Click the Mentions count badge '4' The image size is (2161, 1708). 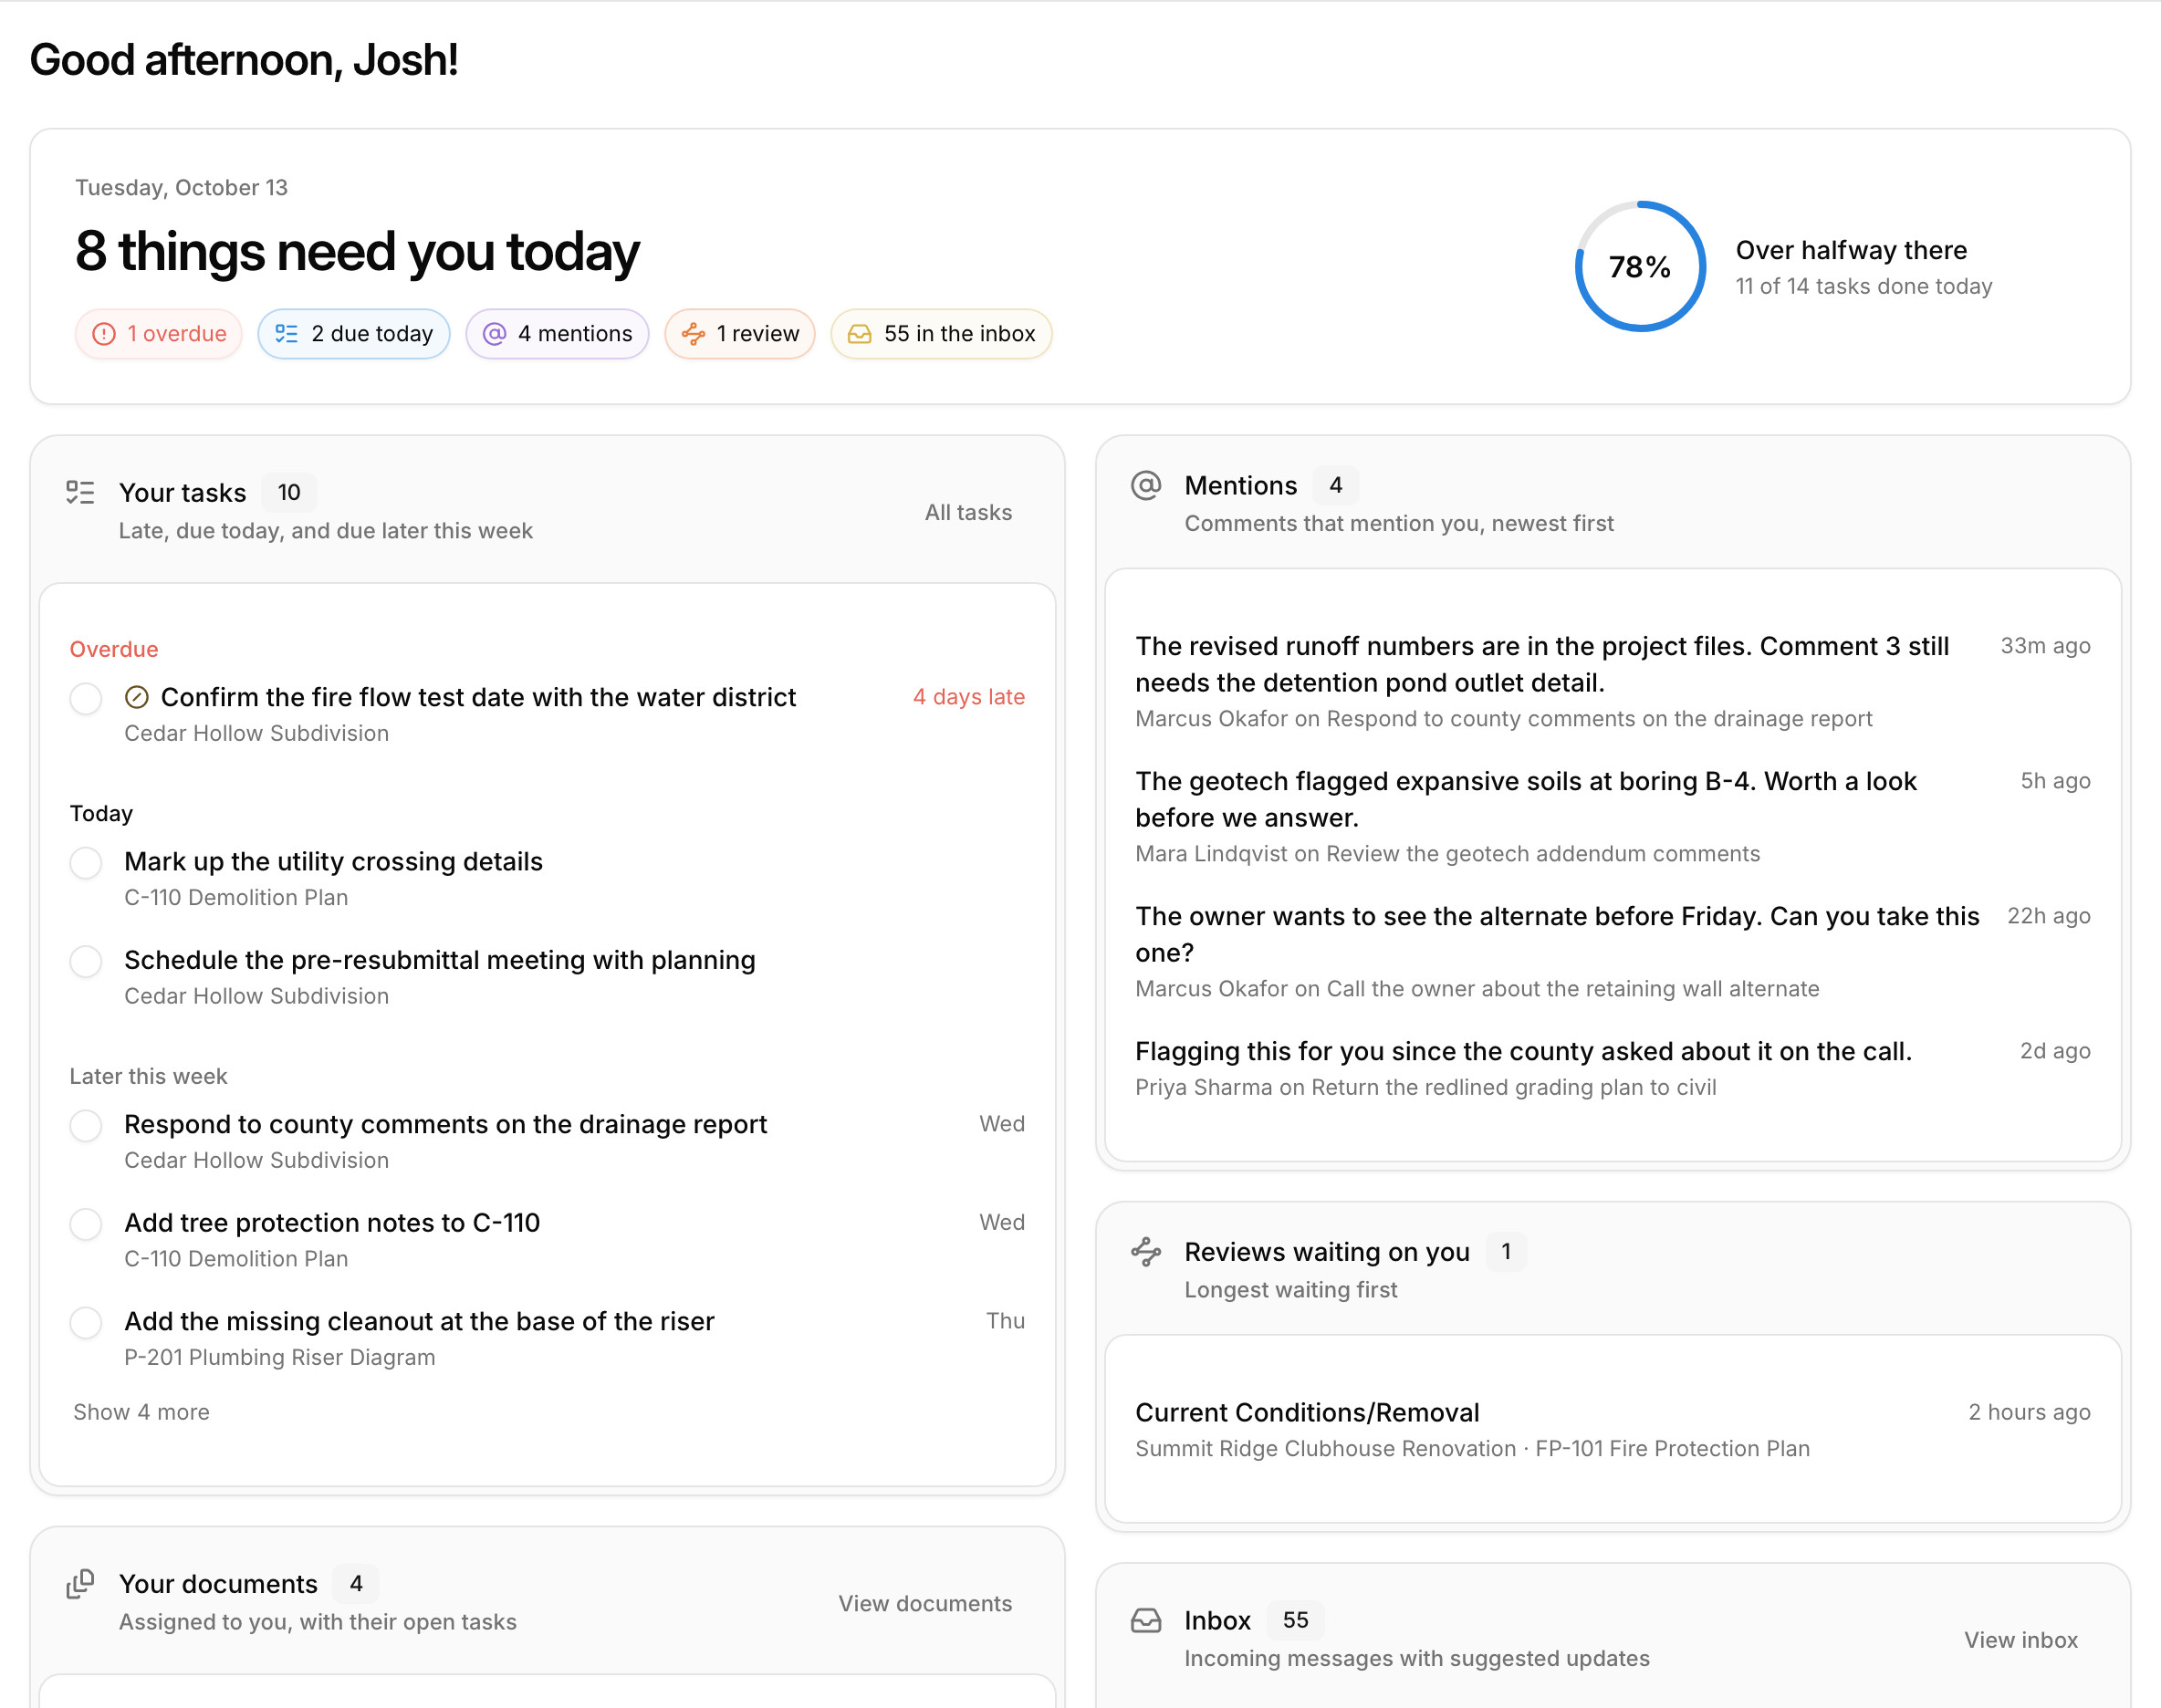1336,485
